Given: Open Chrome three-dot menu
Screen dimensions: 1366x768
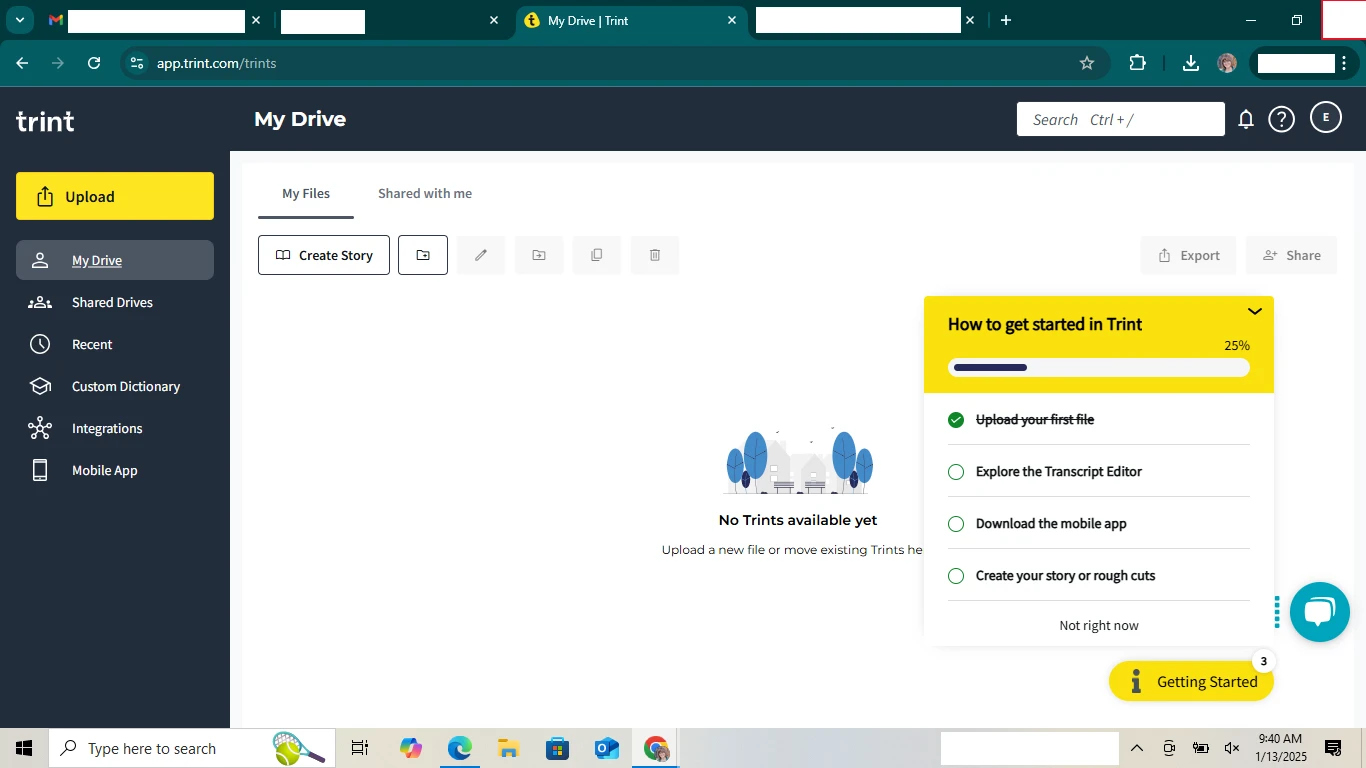Looking at the screenshot, I should pyautogui.click(x=1344, y=63).
